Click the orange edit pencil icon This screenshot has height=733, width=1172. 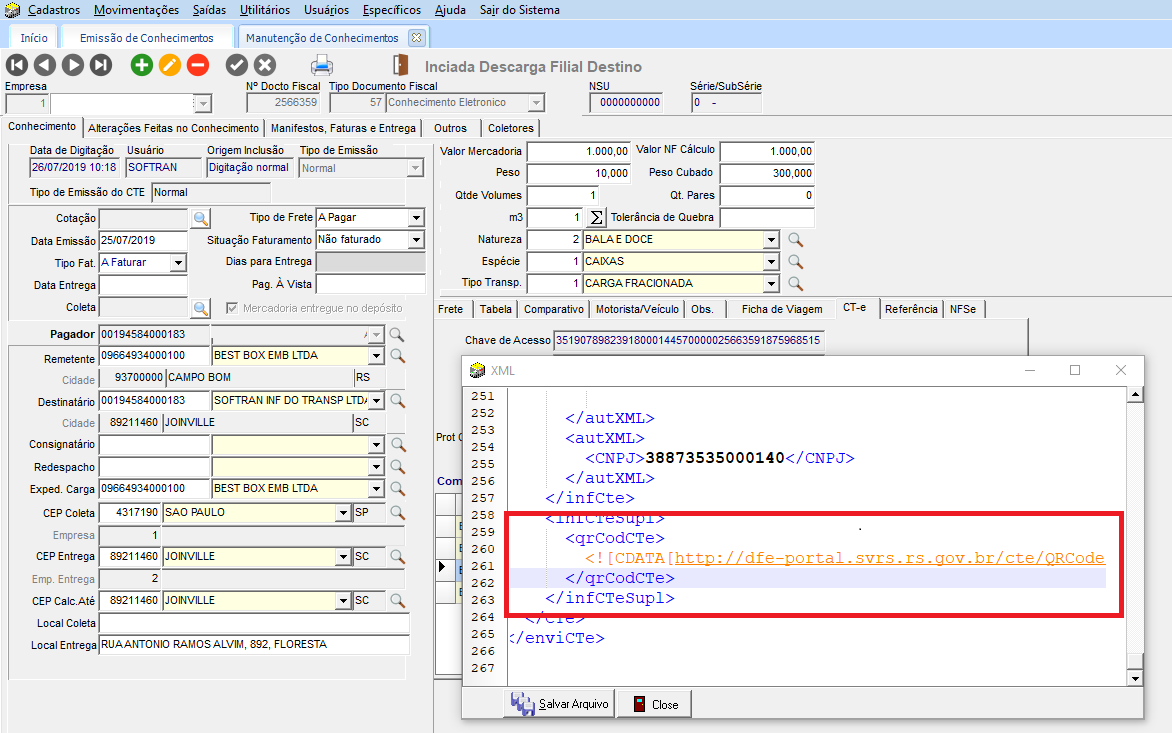coord(170,65)
